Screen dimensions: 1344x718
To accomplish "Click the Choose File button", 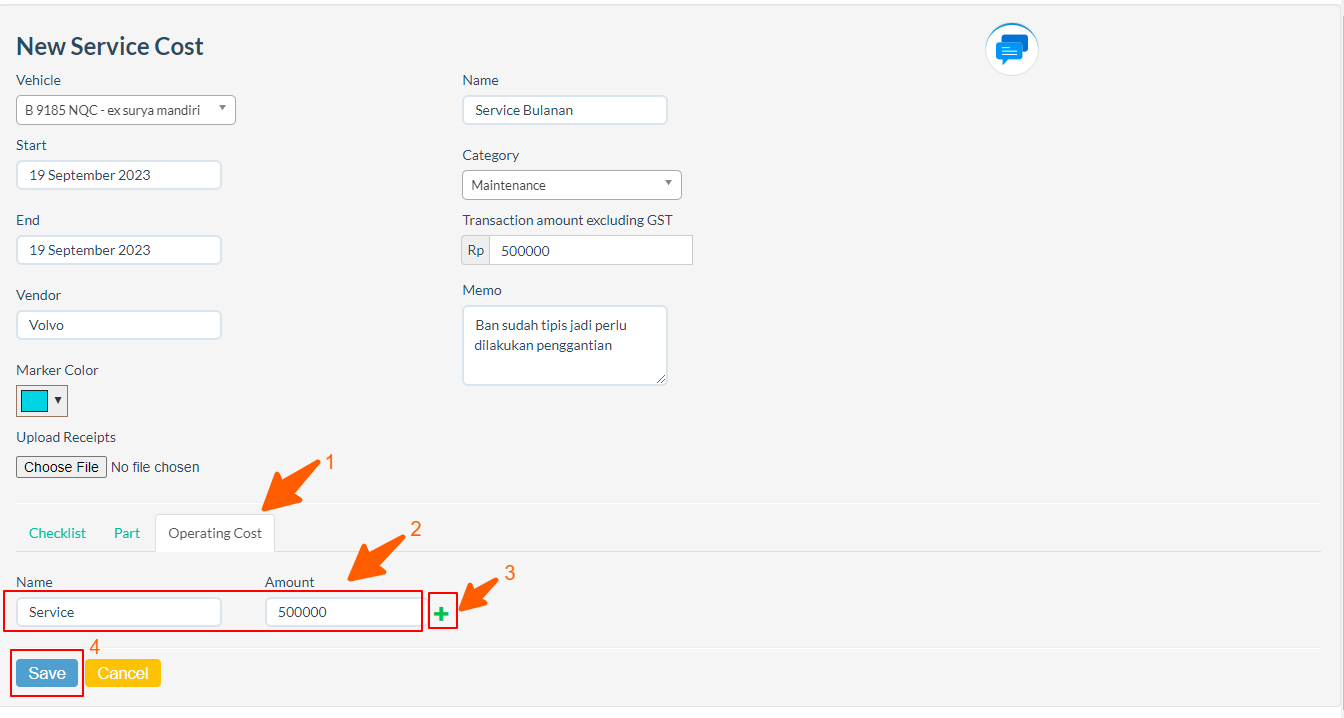I will coord(61,467).
